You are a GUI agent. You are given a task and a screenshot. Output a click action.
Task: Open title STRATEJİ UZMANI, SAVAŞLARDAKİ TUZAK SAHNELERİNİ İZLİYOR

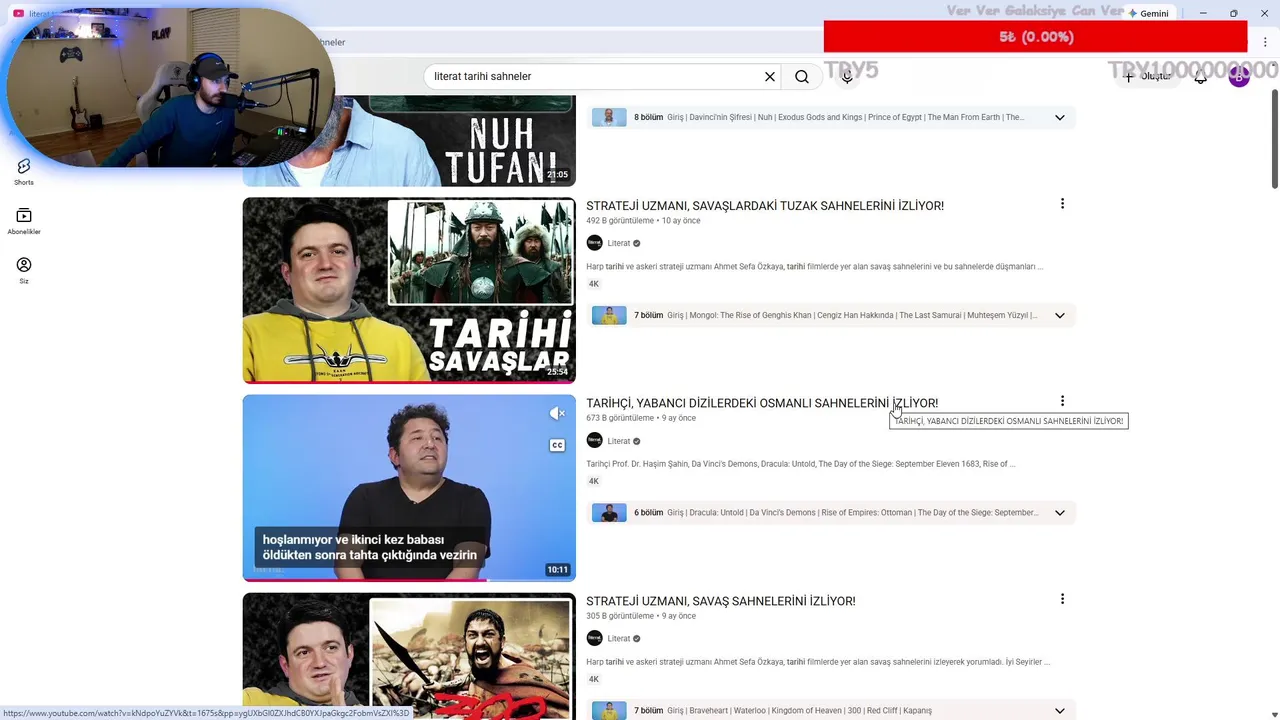click(765, 206)
